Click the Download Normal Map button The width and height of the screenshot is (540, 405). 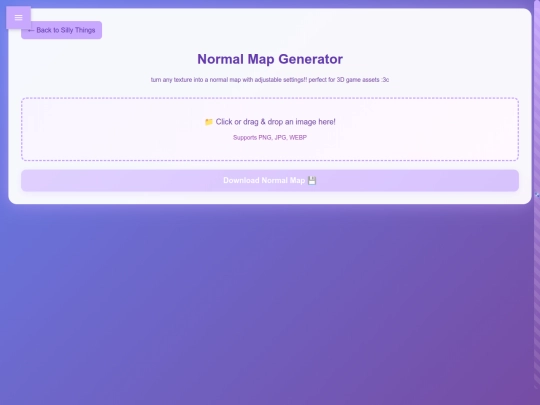point(270,180)
